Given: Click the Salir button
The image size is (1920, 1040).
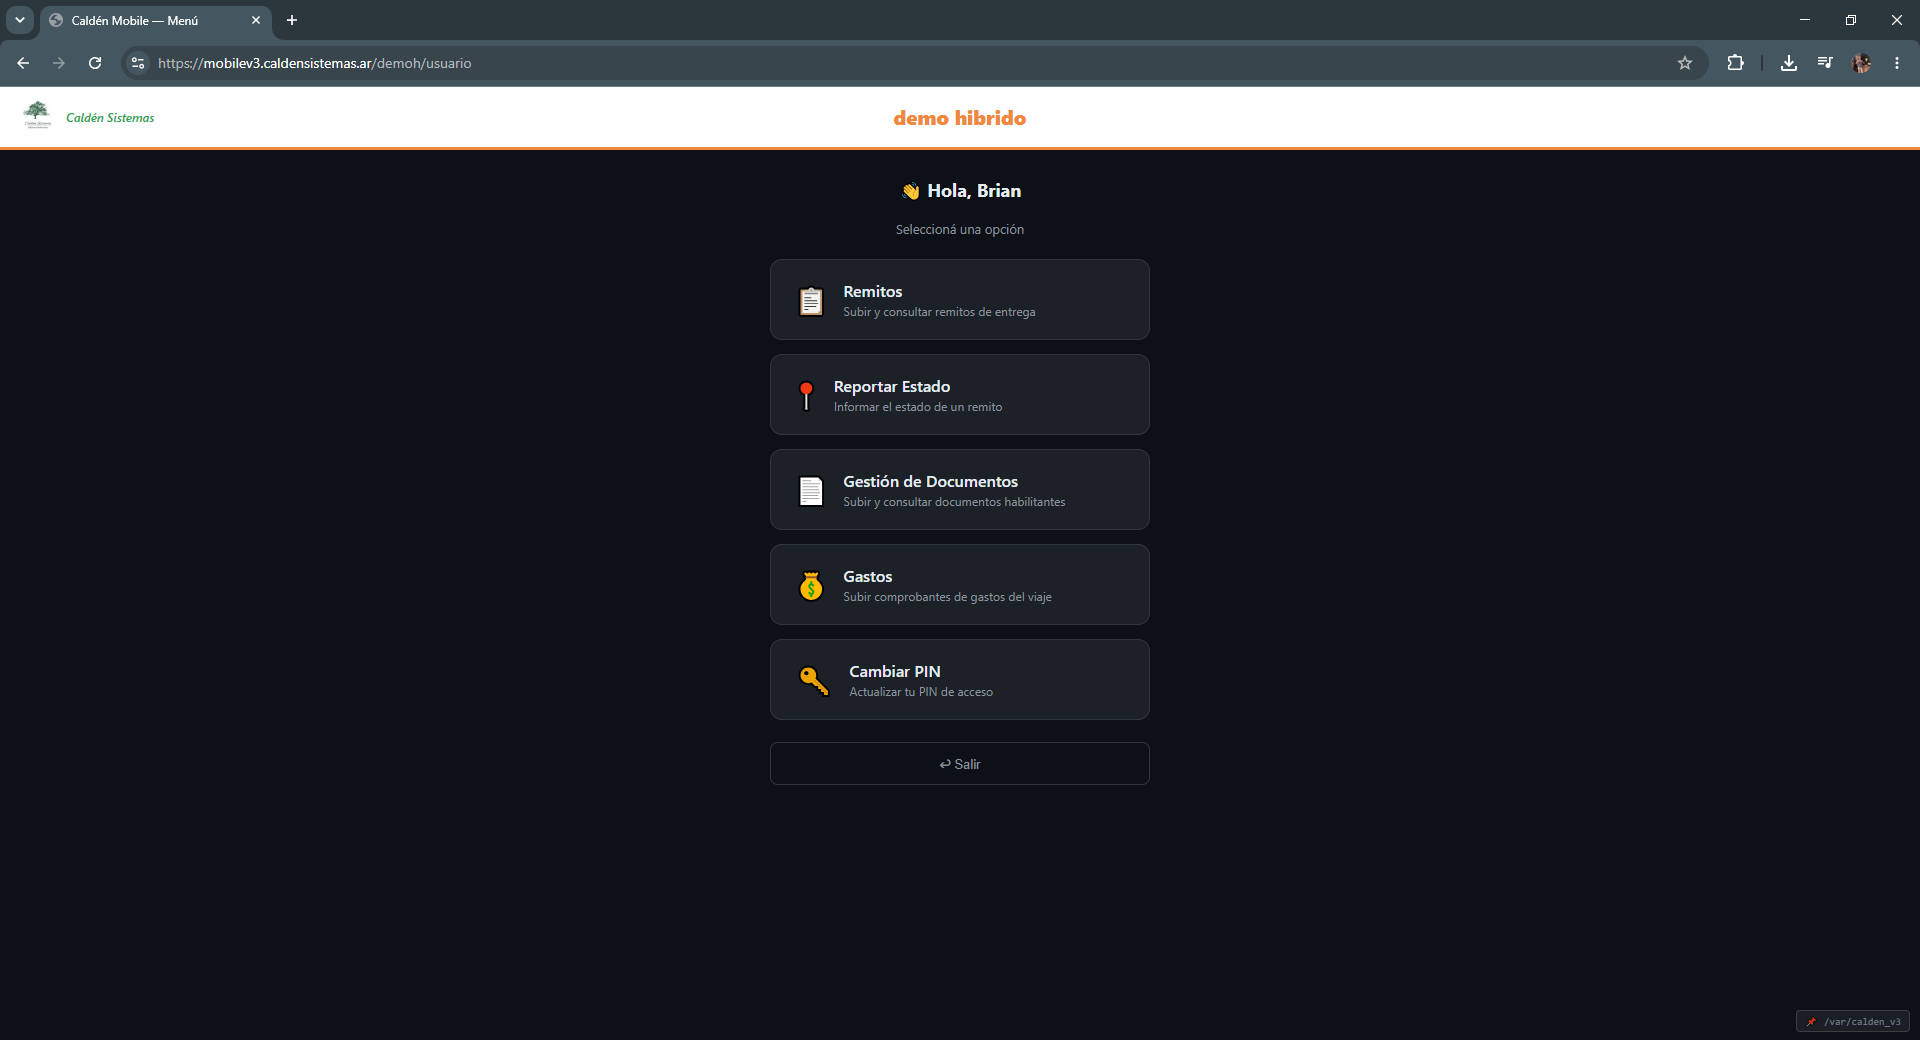Looking at the screenshot, I should pos(959,764).
